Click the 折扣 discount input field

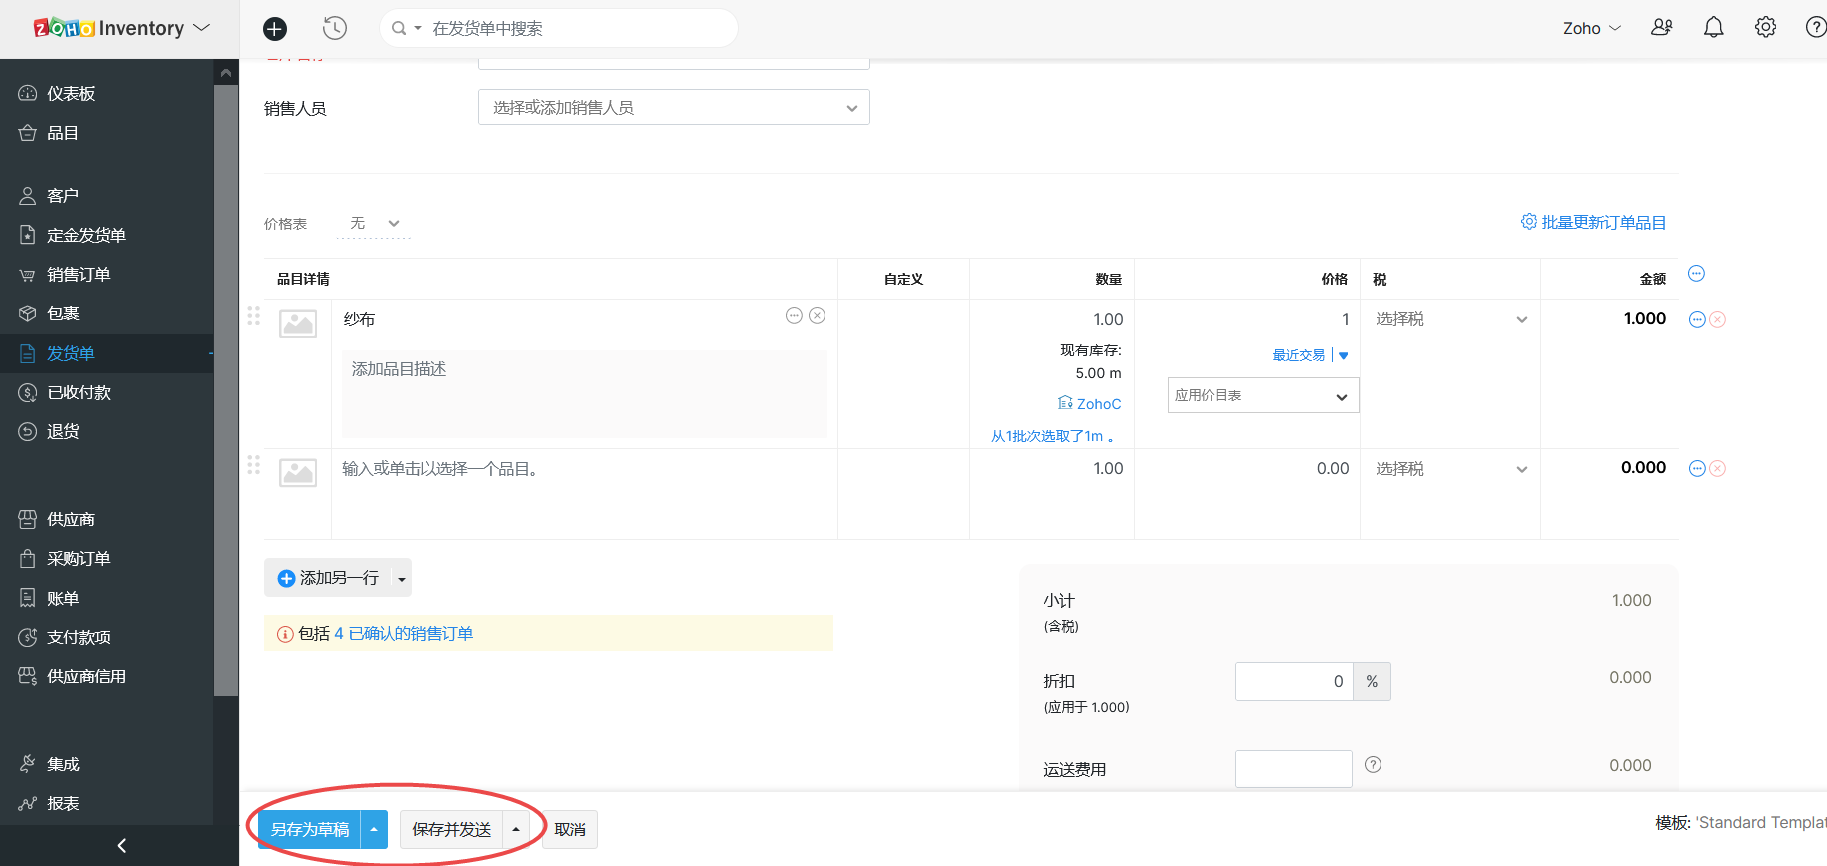1293,682
